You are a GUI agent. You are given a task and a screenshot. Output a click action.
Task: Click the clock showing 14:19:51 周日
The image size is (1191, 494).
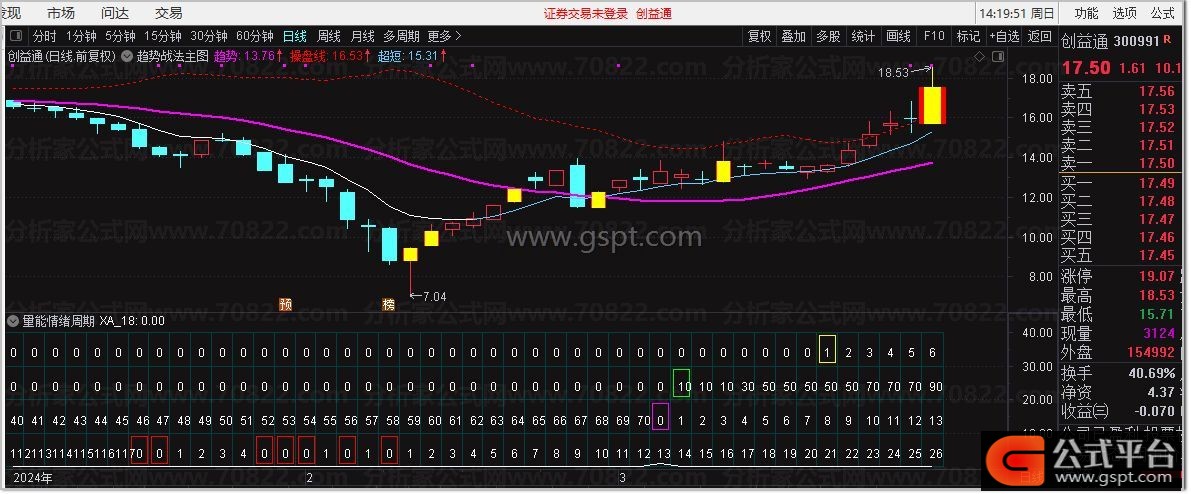[1016, 13]
